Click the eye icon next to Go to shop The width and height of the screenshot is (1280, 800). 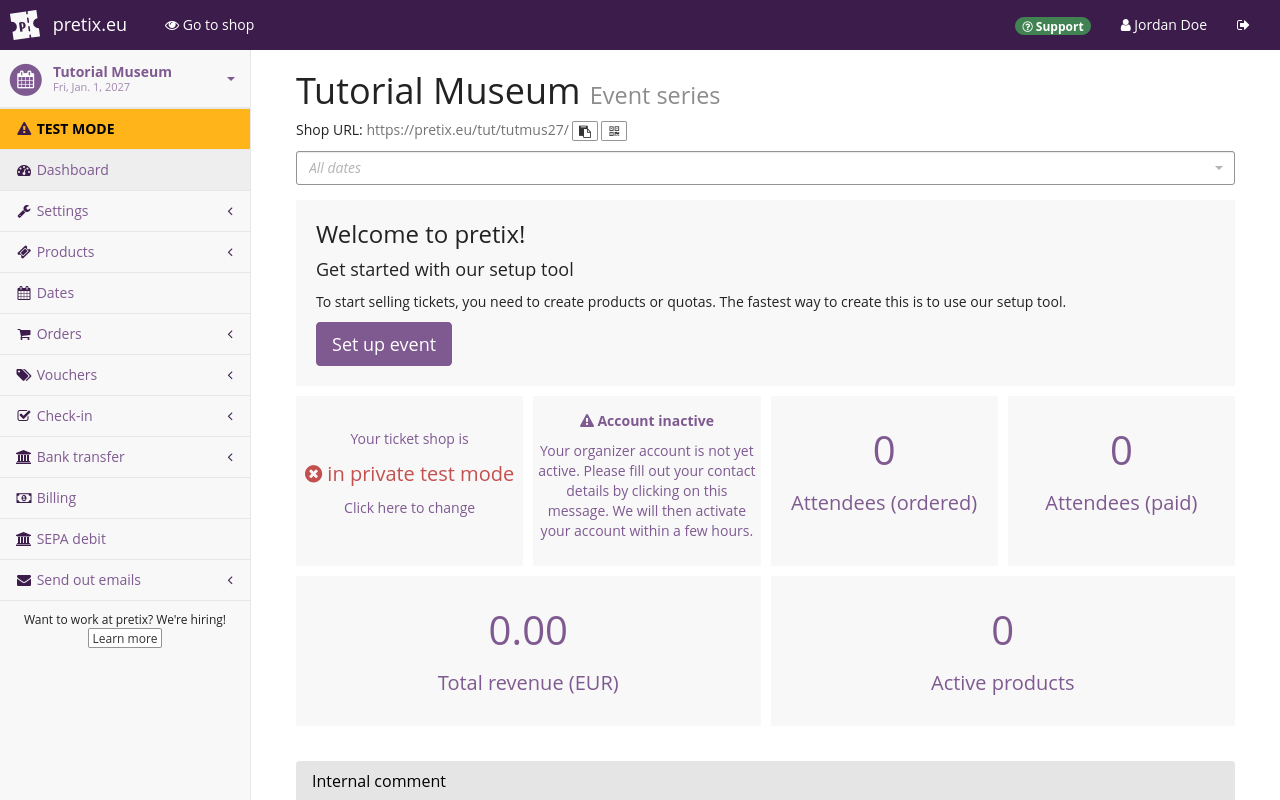(x=172, y=25)
